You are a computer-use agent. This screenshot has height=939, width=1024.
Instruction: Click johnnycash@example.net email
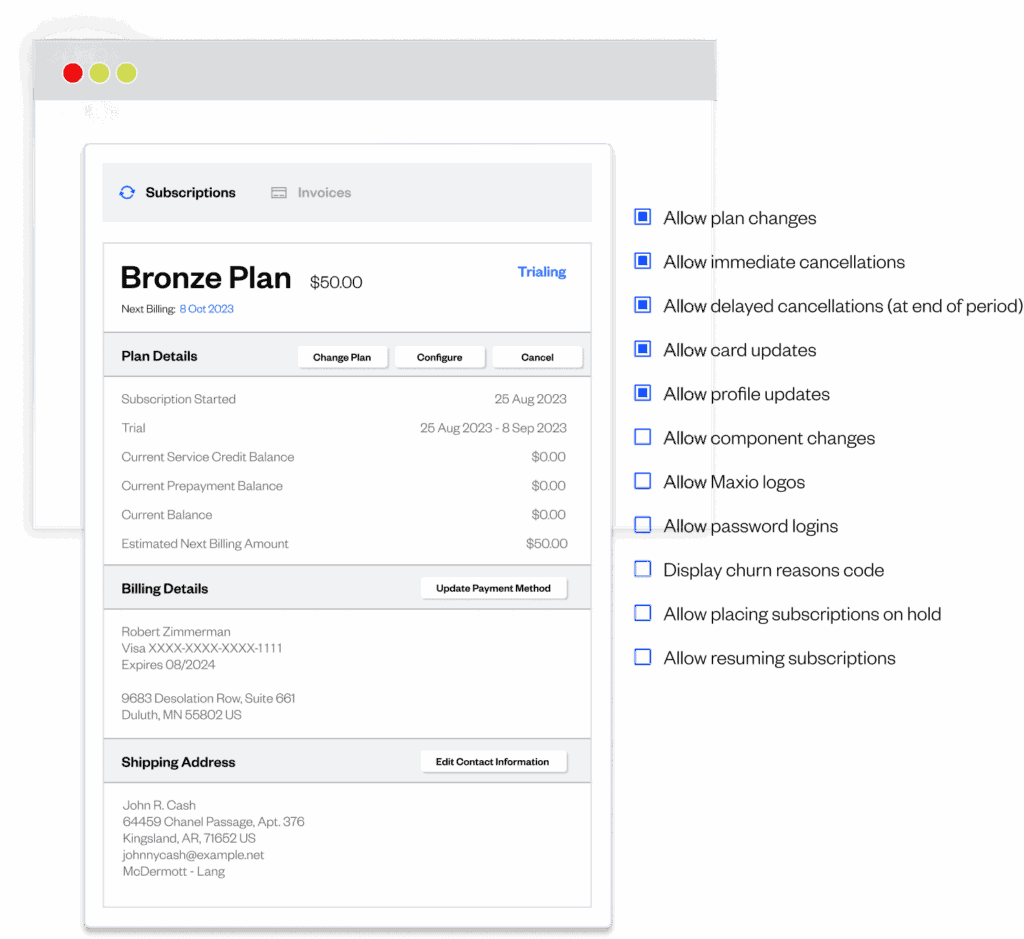193,855
